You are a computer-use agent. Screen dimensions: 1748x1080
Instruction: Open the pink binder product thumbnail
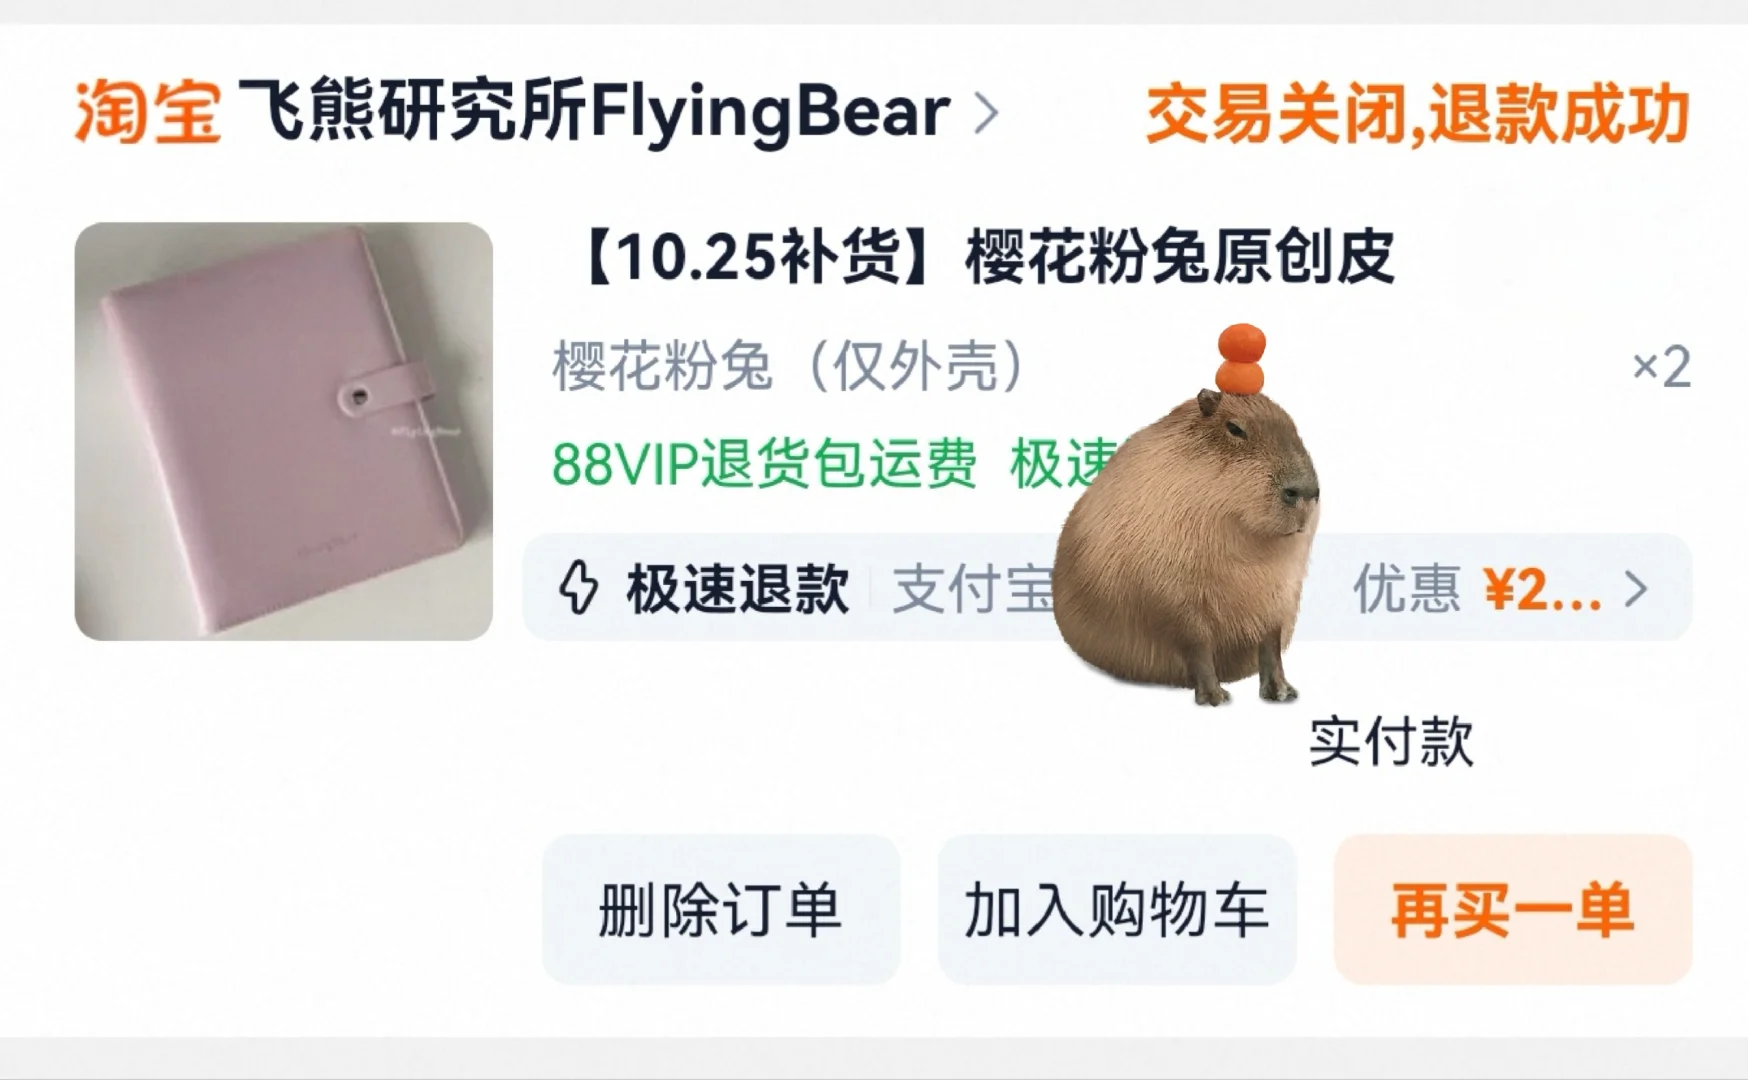click(284, 431)
